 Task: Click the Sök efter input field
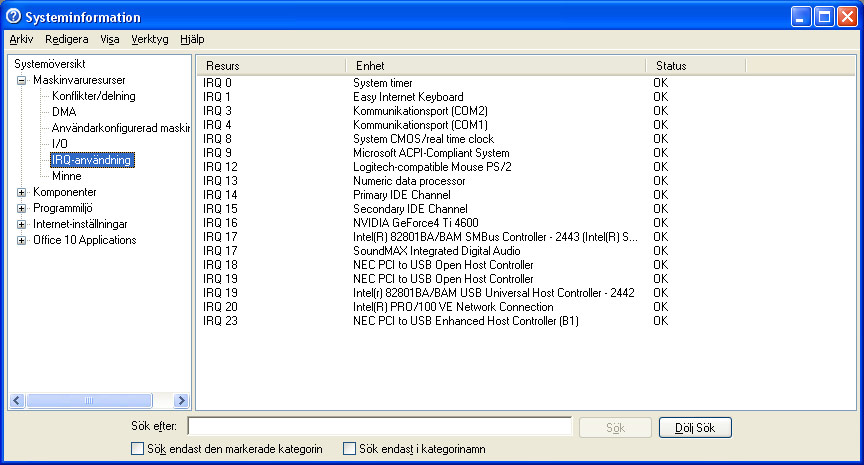[380, 426]
